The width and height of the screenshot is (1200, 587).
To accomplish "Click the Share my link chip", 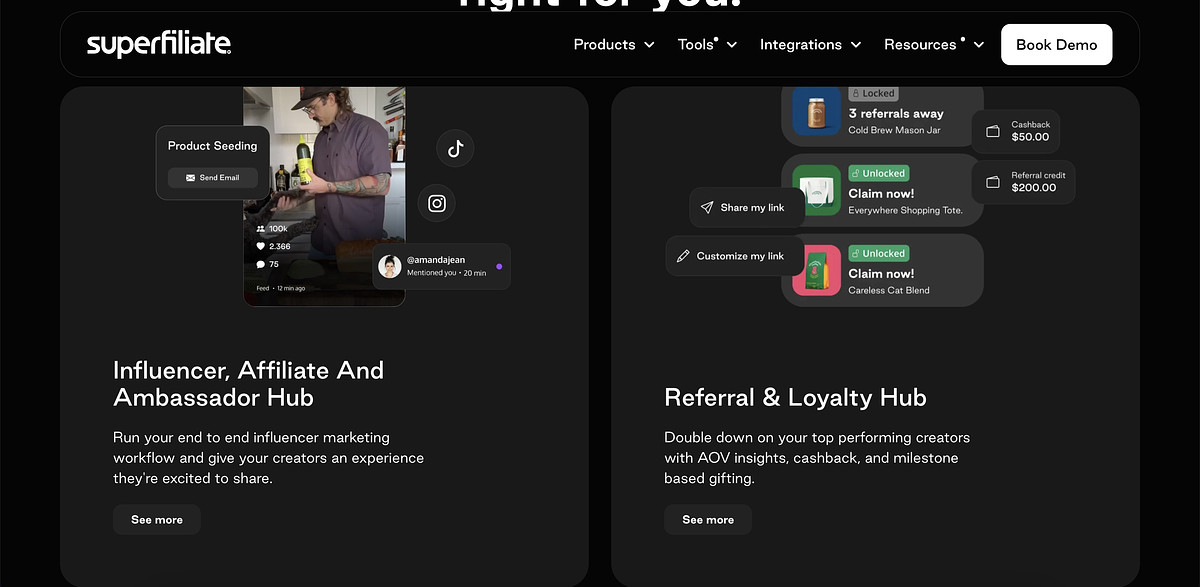I will pos(743,208).
